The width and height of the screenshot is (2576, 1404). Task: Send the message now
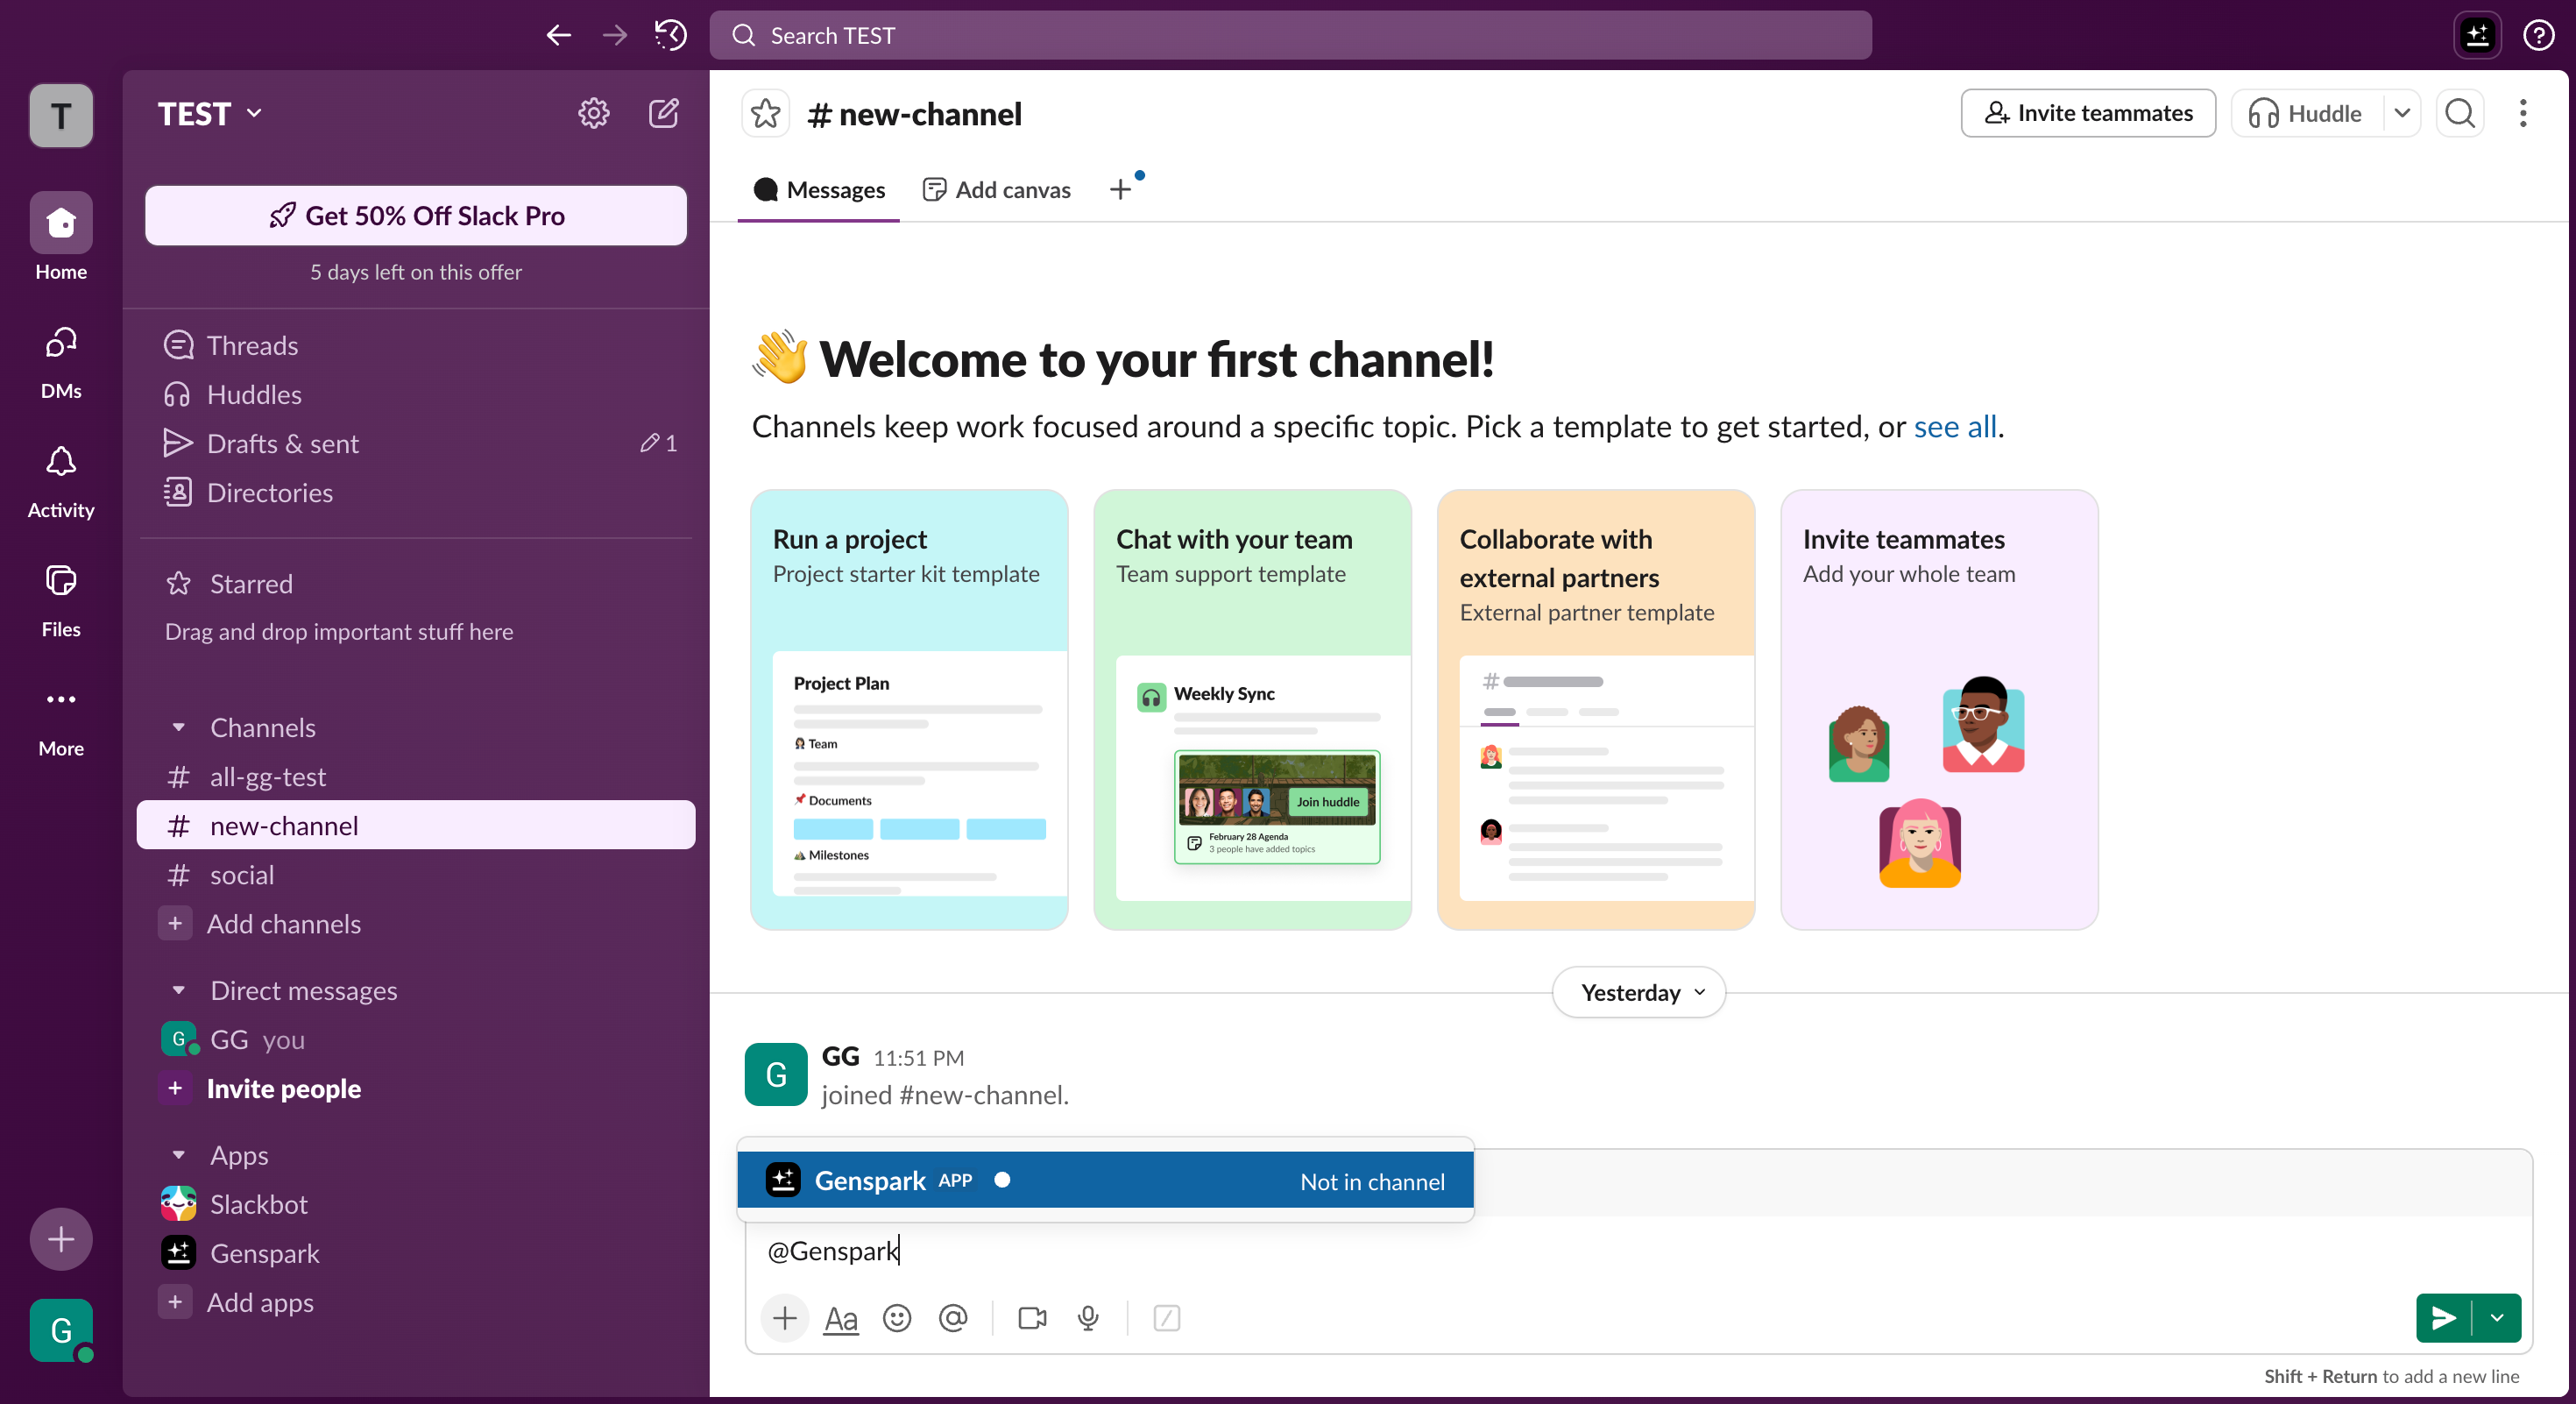click(x=2443, y=1318)
